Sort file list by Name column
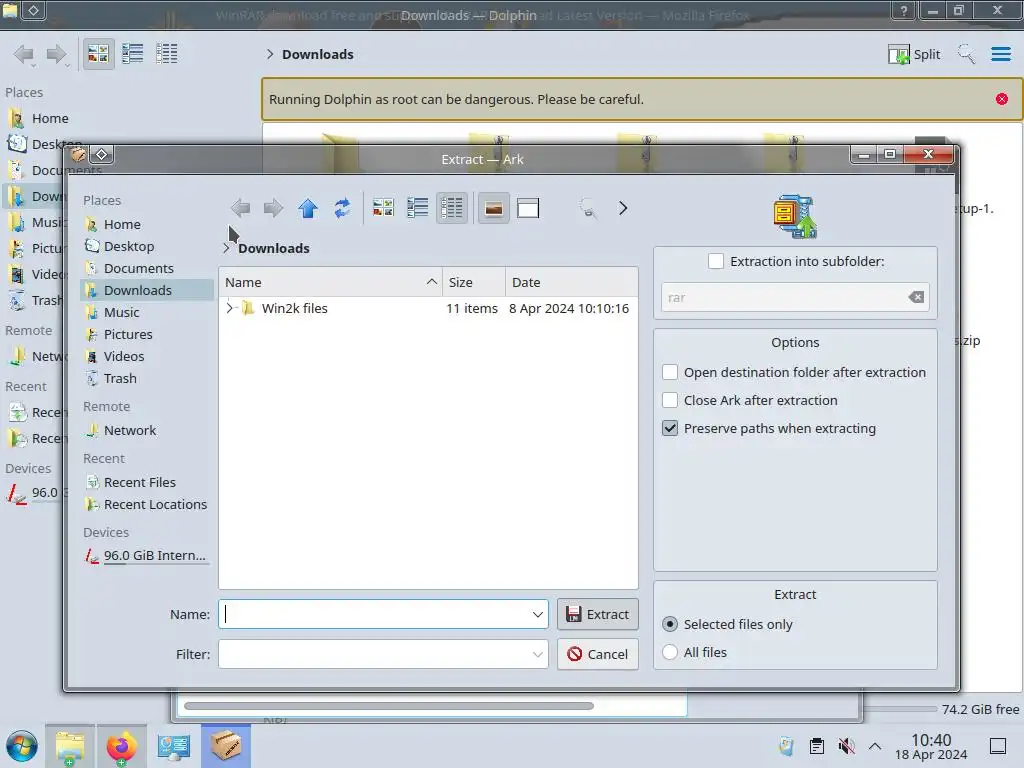The height and width of the screenshot is (768, 1024). 330,282
